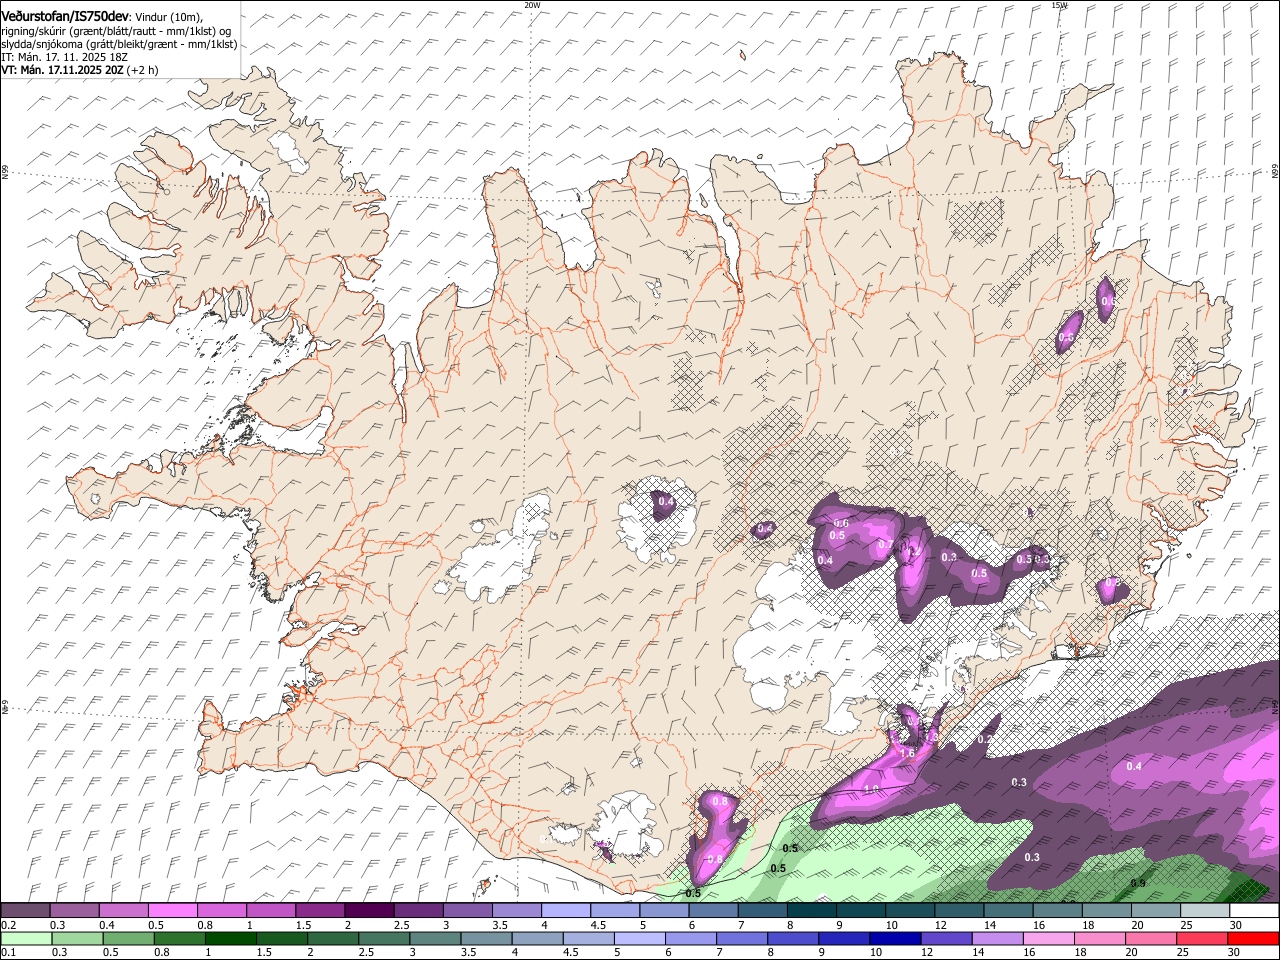Screen dimensions: 1280x960
Task: Pick upper legend swatch for 3–3.5
Action: point(468,911)
